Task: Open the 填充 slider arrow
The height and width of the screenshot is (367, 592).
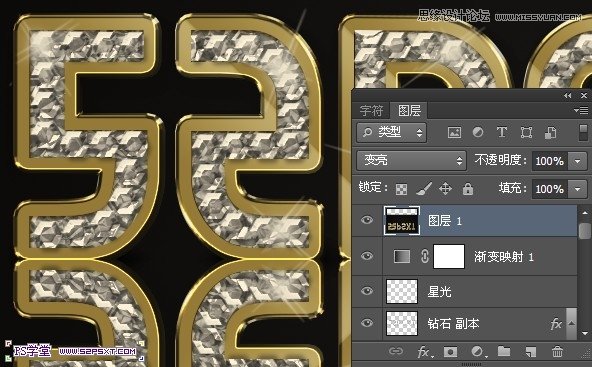Action: coord(578,188)
